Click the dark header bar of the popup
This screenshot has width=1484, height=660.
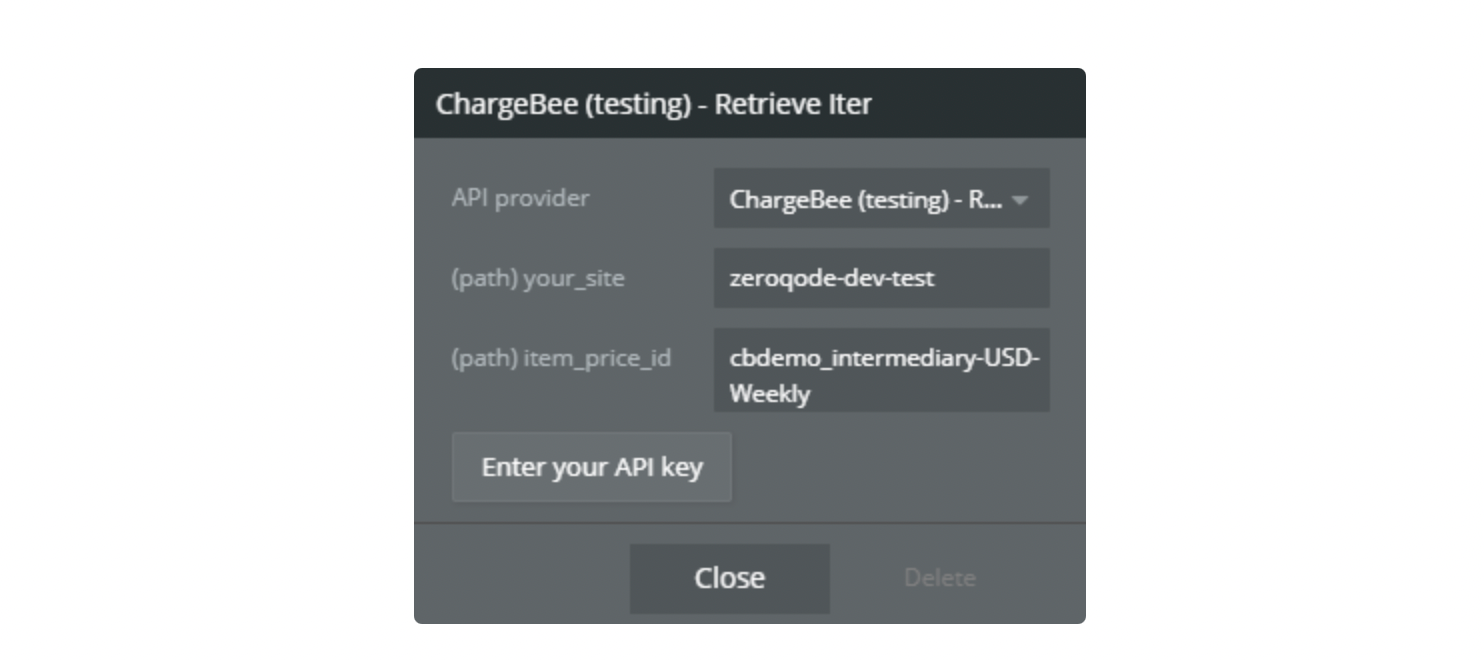point(750,103)
